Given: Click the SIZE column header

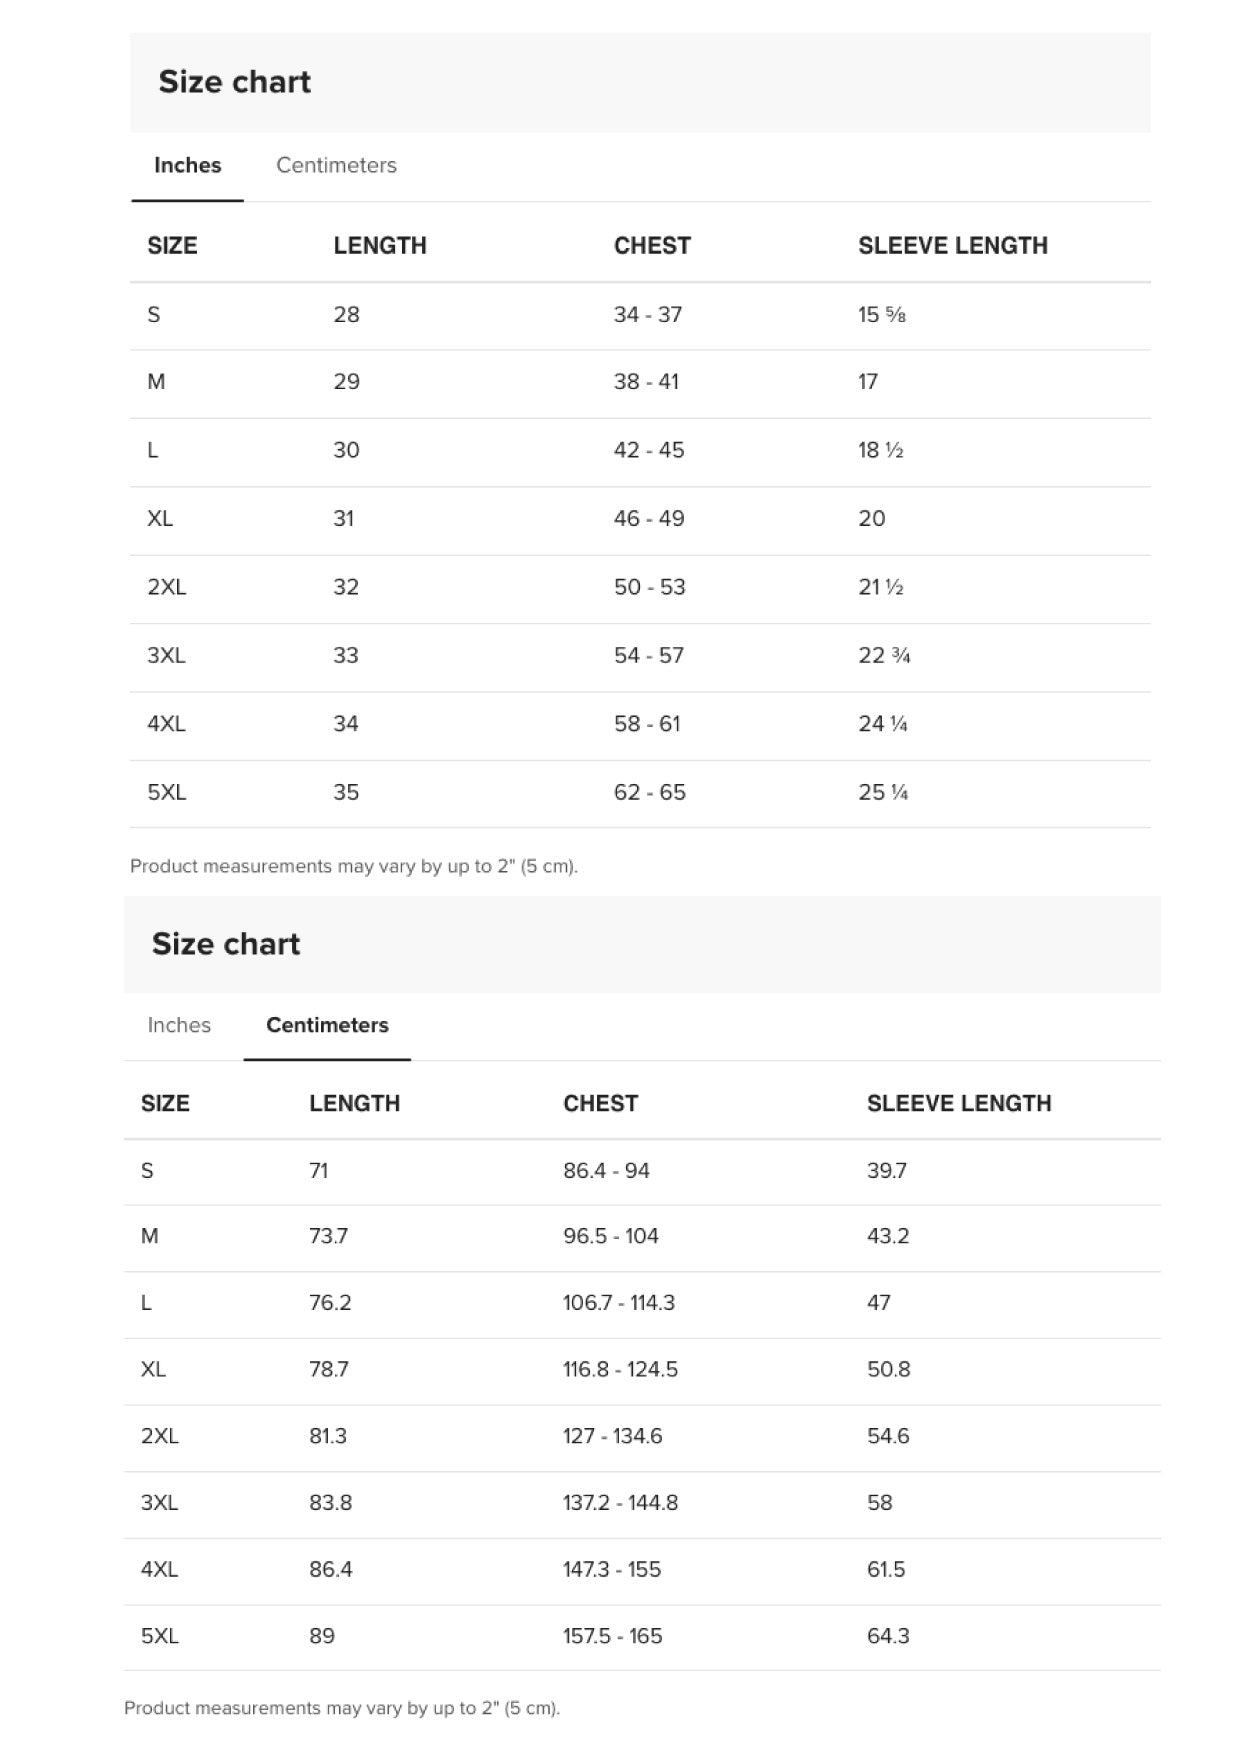Looking at the screenshot, I should (x=173, y=244).
